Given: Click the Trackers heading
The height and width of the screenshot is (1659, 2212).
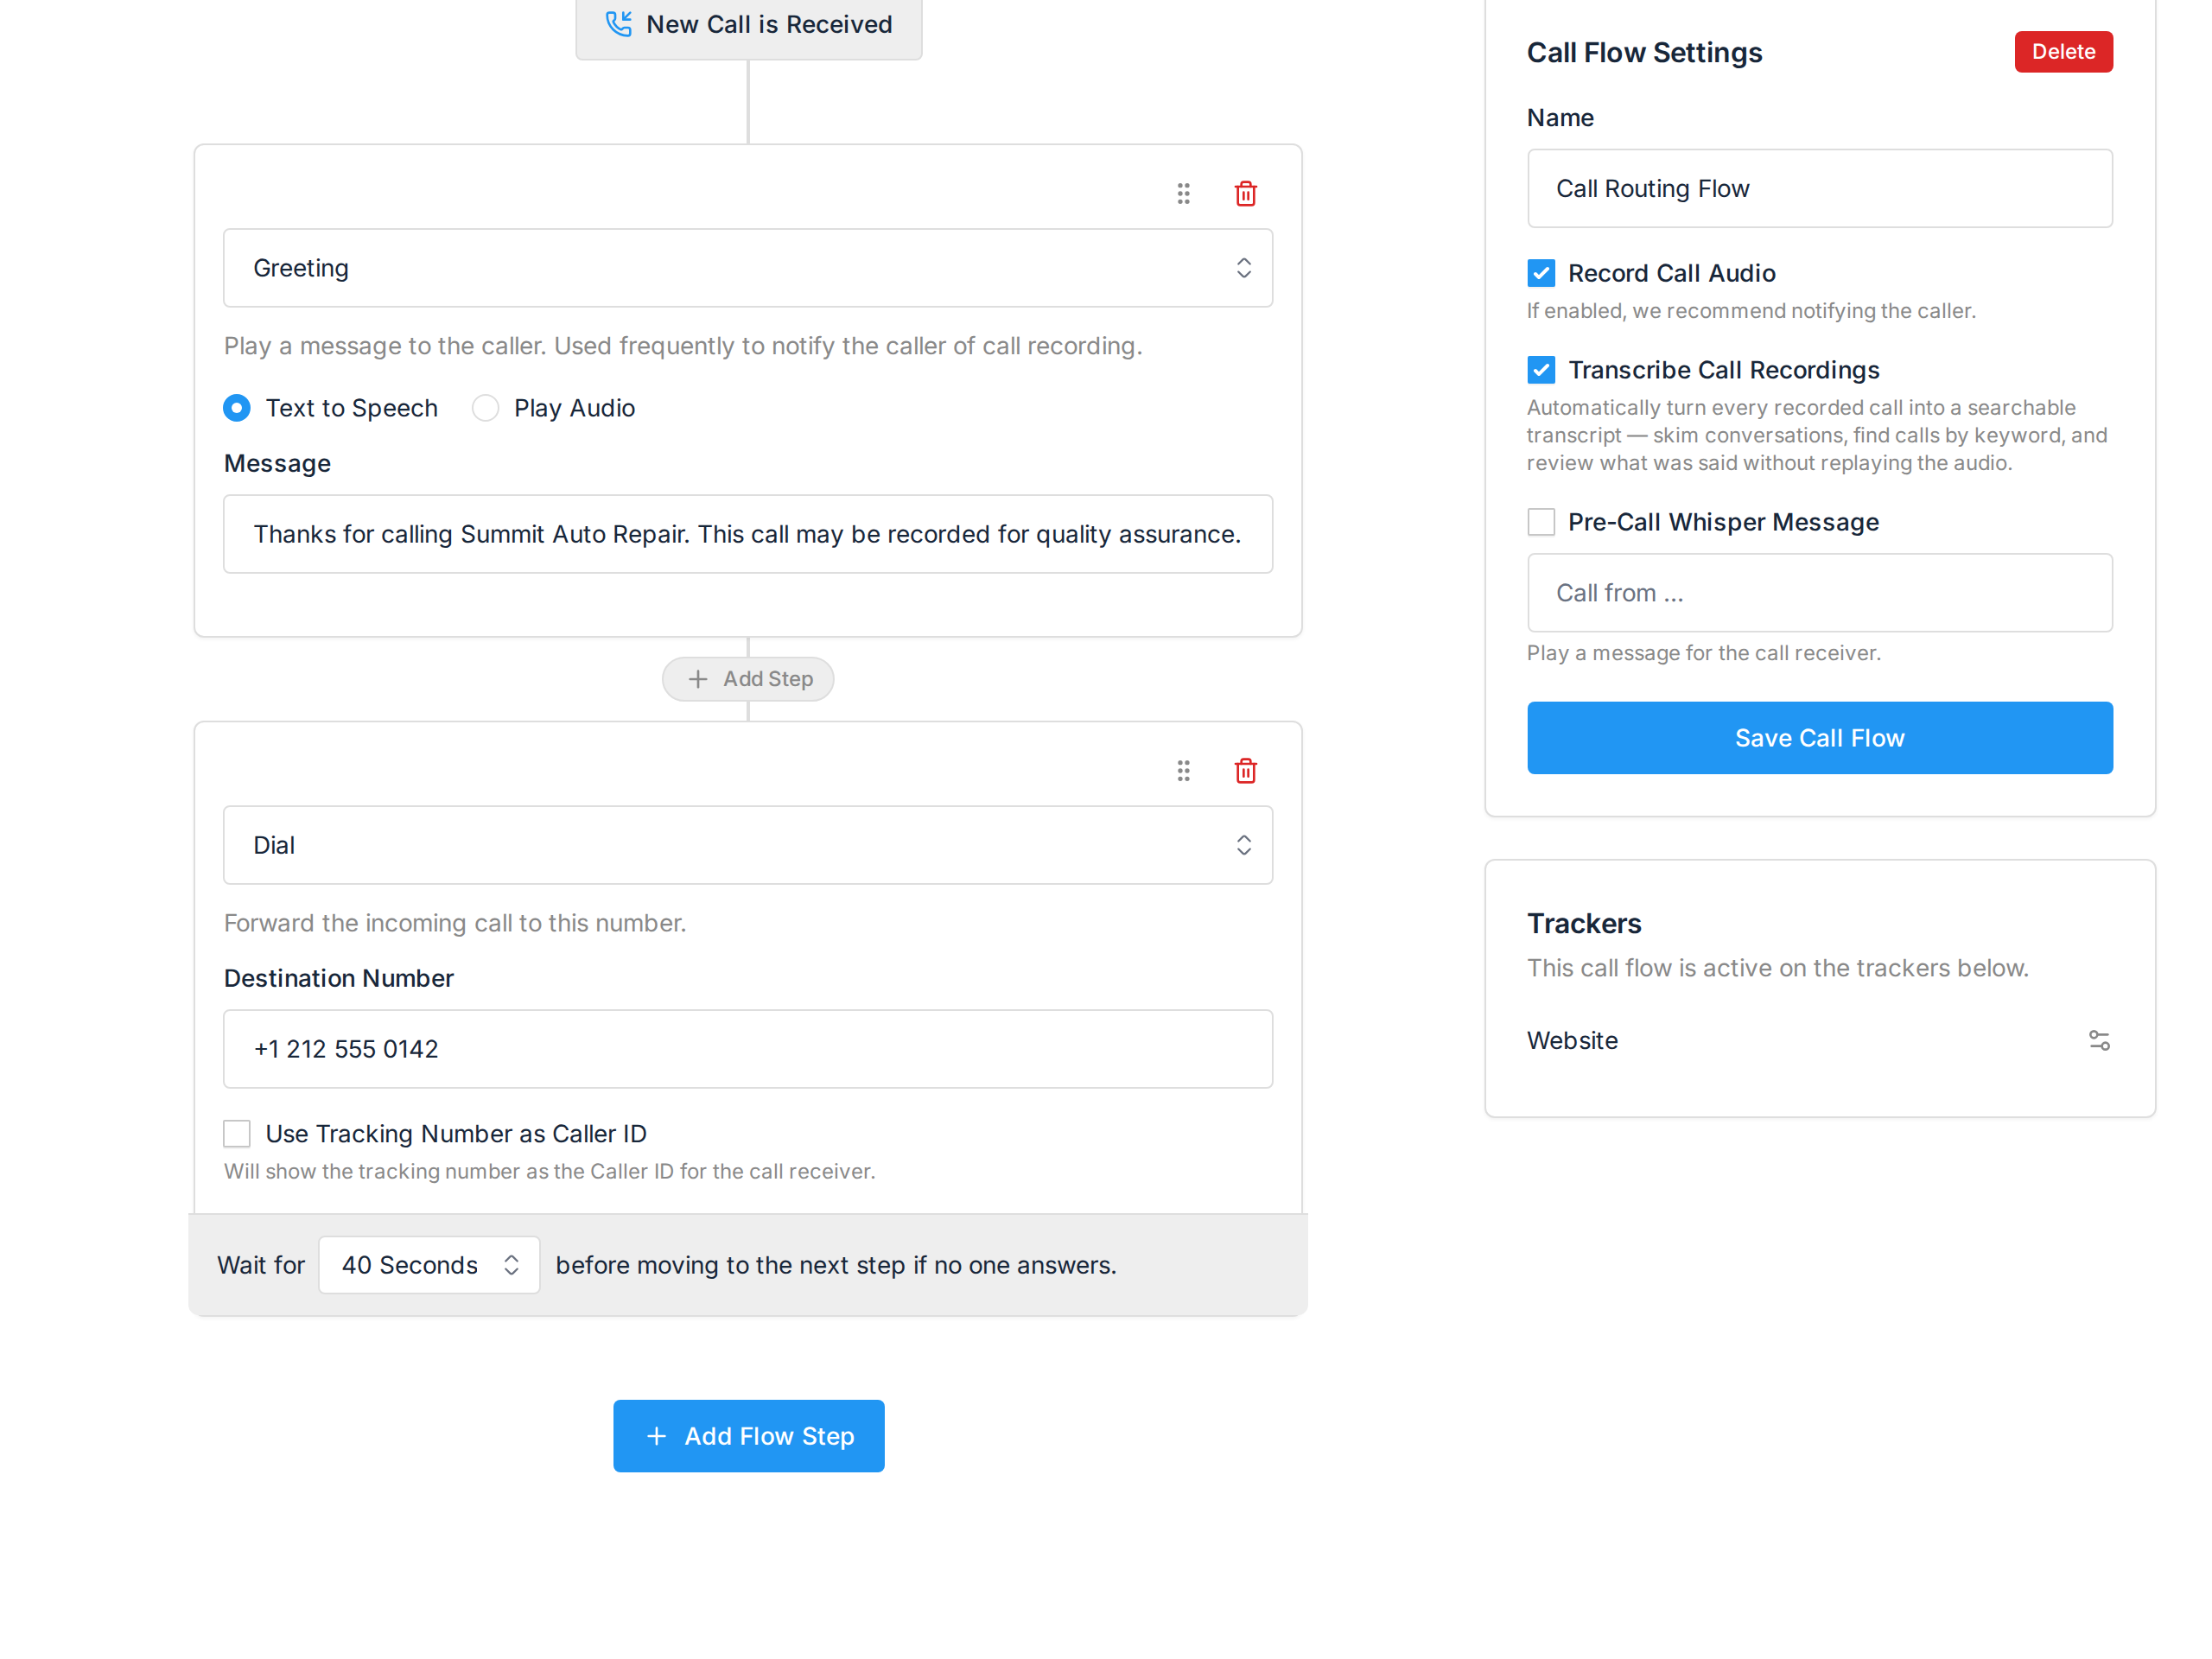Looking at the screenshot, I should pos(1584,923).
